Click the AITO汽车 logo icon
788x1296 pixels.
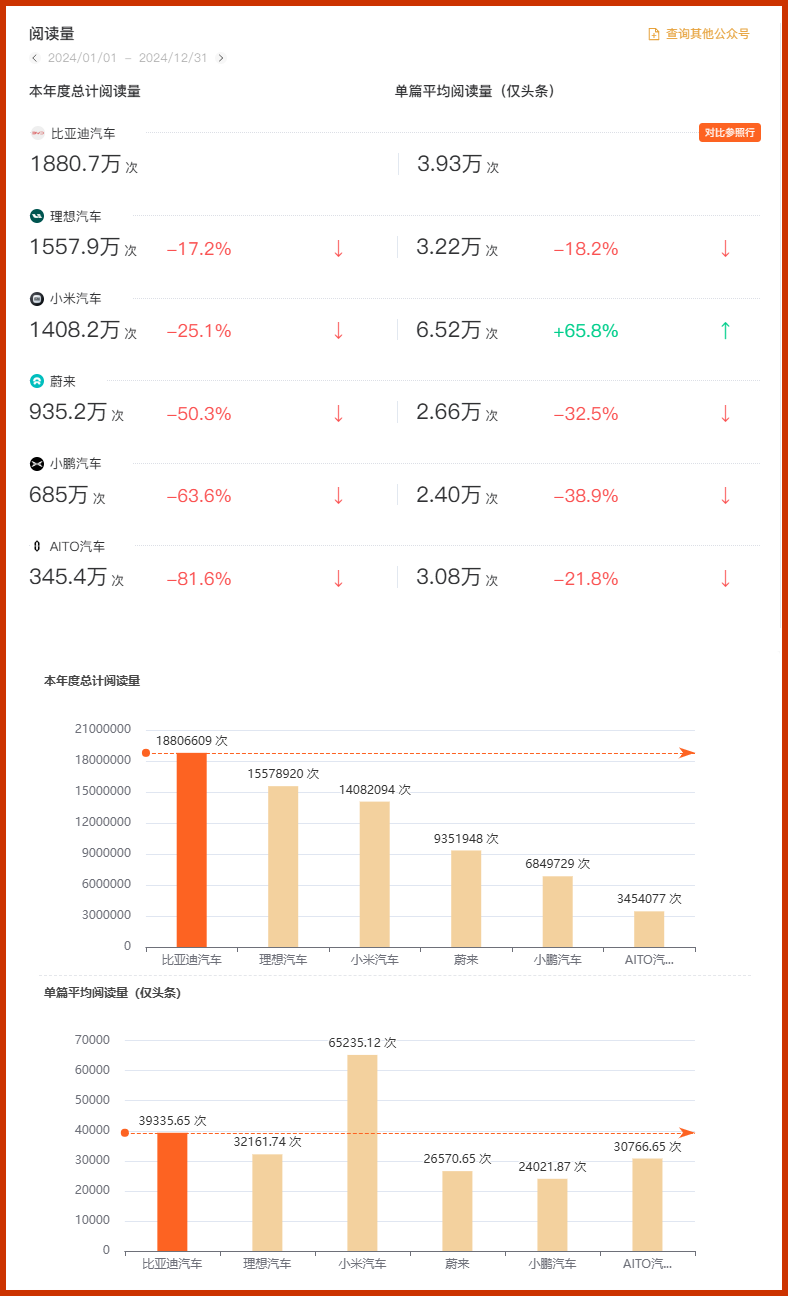(37, 547)
